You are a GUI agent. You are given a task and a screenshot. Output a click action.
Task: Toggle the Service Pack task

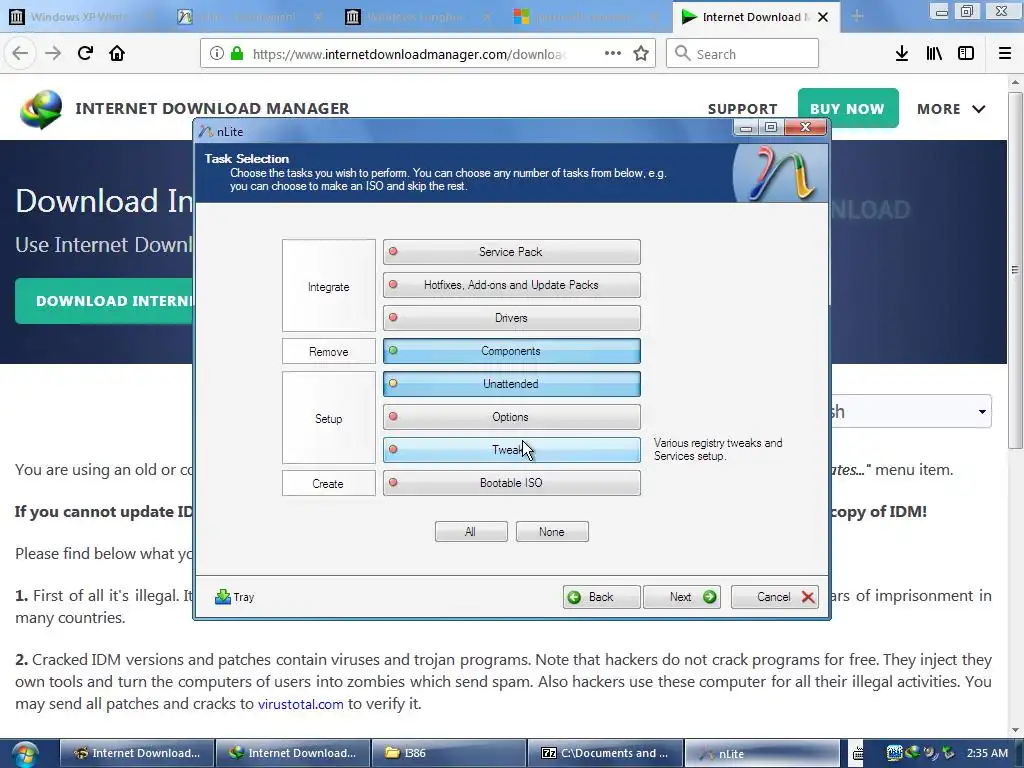511,252
